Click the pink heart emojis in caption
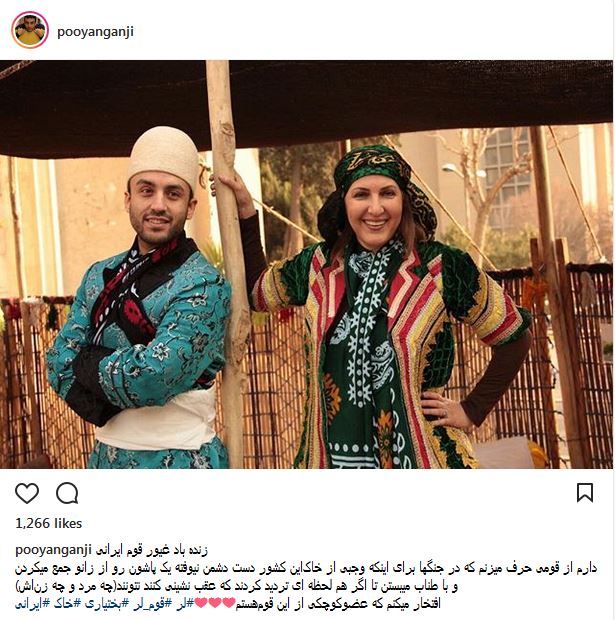This screenshot has height=620, width=615. (215, 603)
